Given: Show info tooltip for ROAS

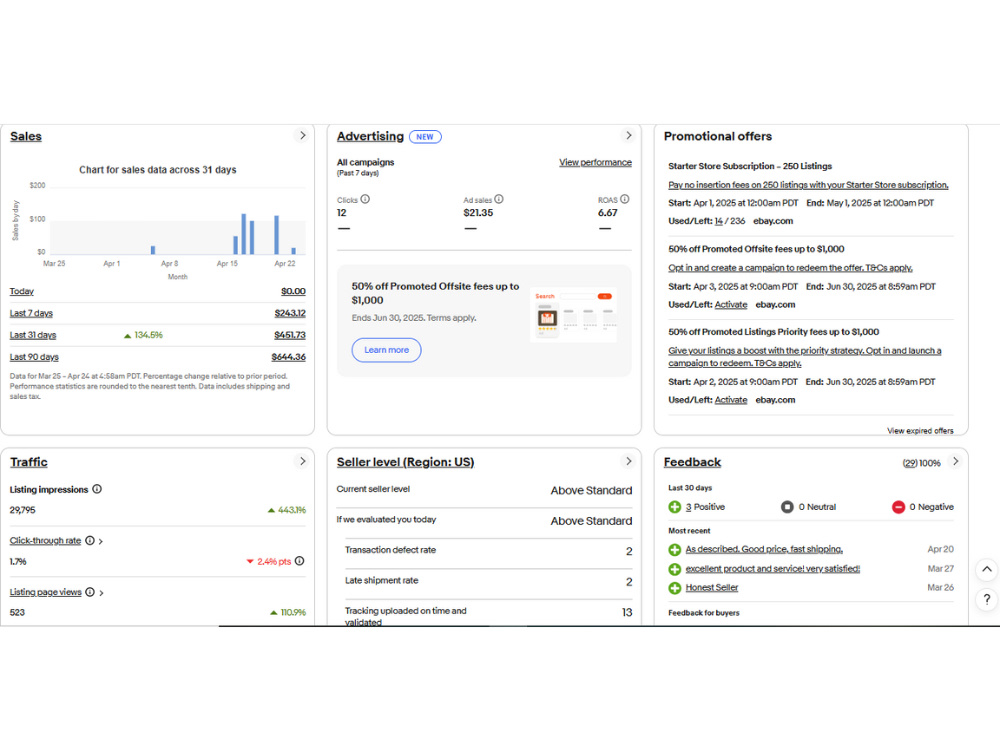Looking at the screenshot, I should click(x=624, y=199).
